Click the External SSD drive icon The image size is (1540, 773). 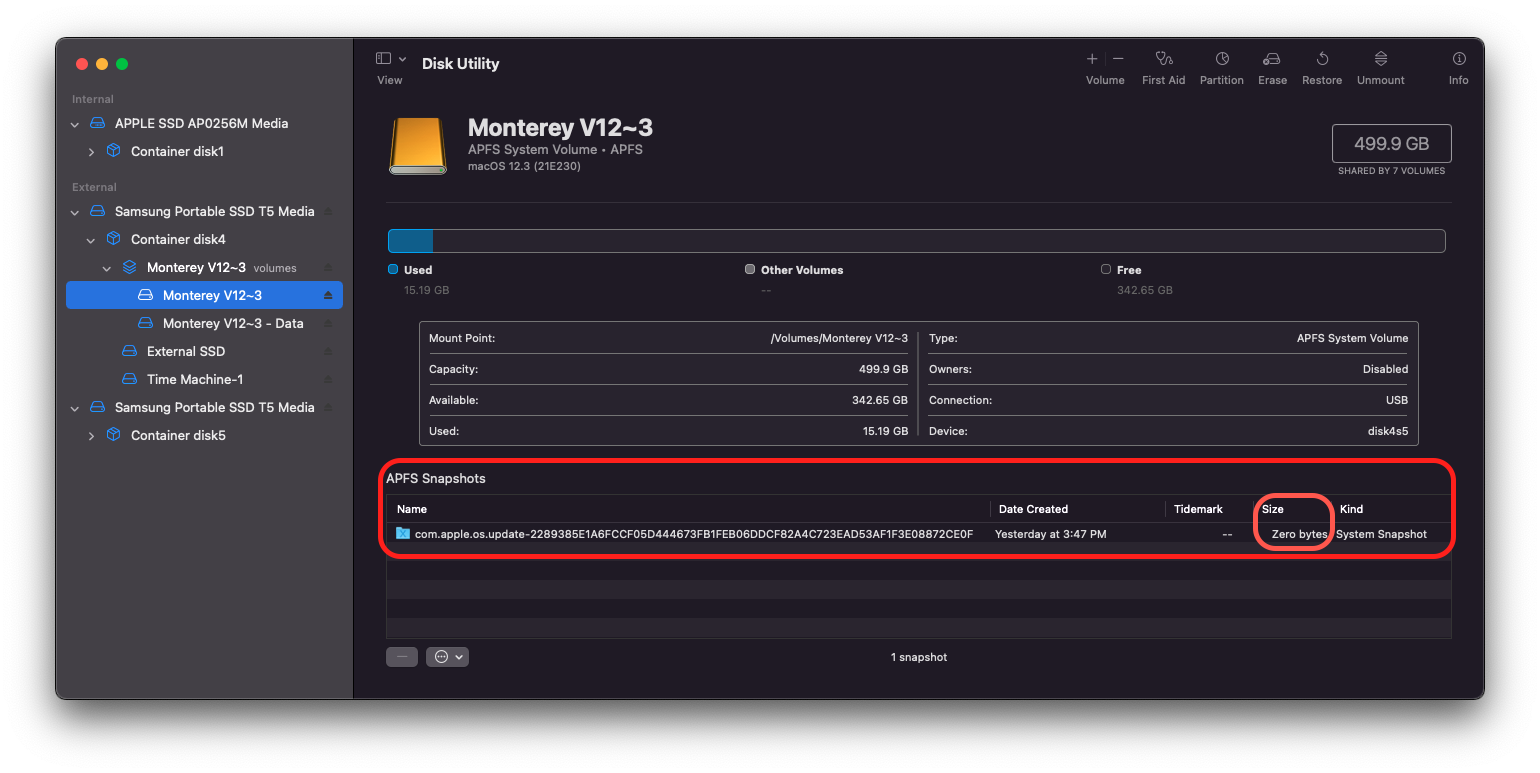(129, 352)
